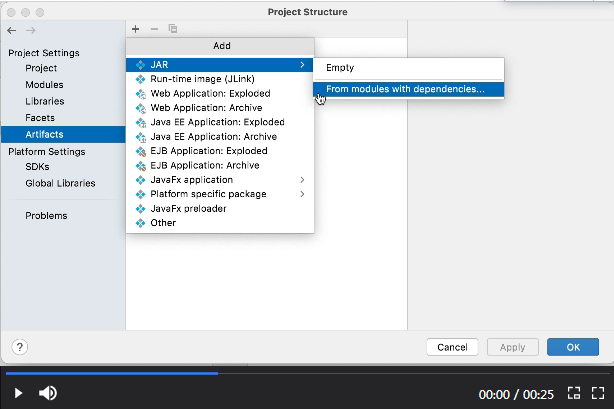Click the Run-time image (JLink) icon

tap(140, 79)
